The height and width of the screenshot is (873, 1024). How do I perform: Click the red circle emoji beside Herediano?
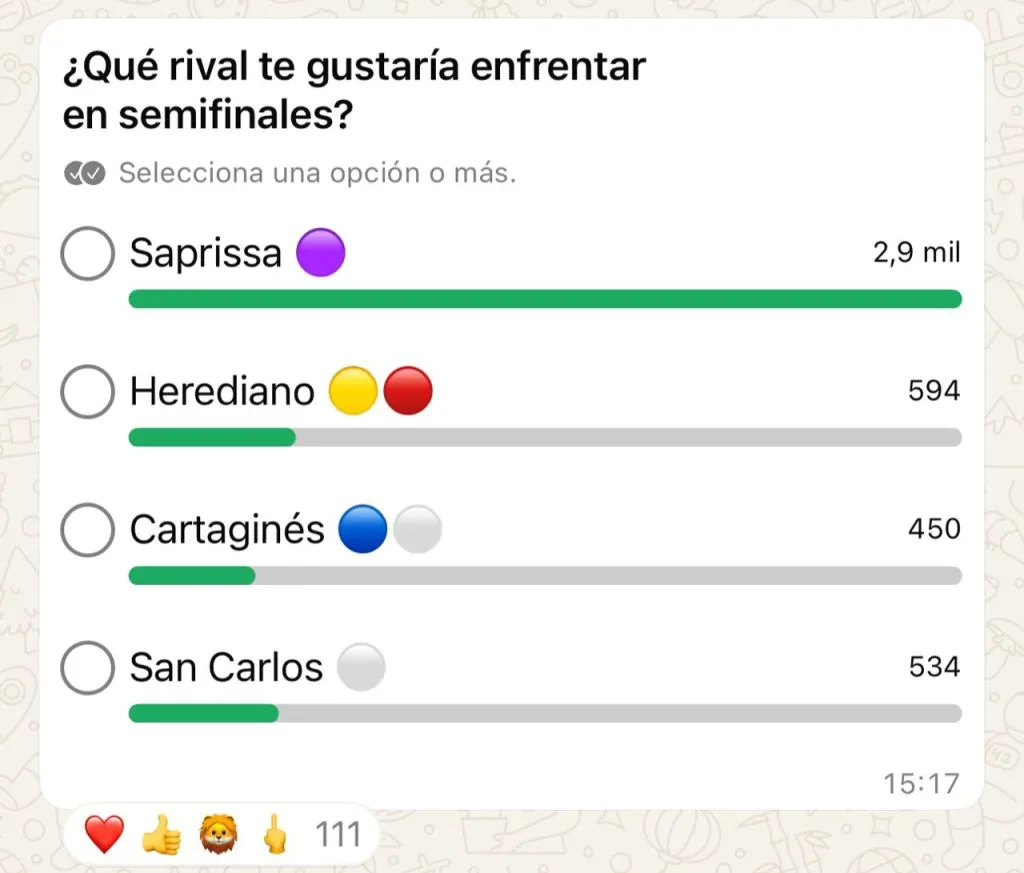point(410,390)
